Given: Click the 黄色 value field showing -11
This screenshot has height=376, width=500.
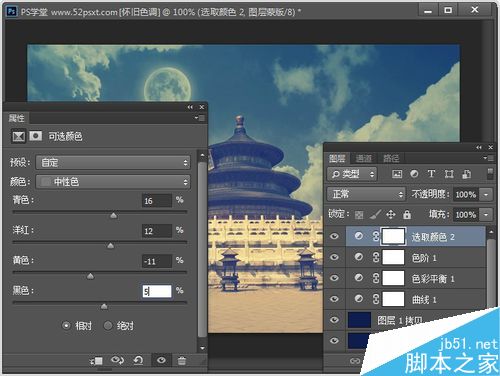Looking at the screenshot, I should click(157, 261).
